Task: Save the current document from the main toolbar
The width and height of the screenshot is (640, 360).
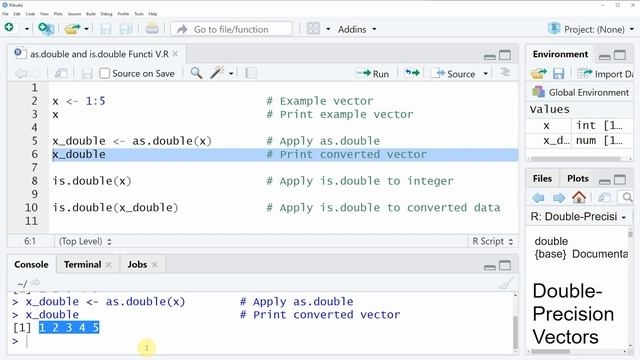Action: 106,29
